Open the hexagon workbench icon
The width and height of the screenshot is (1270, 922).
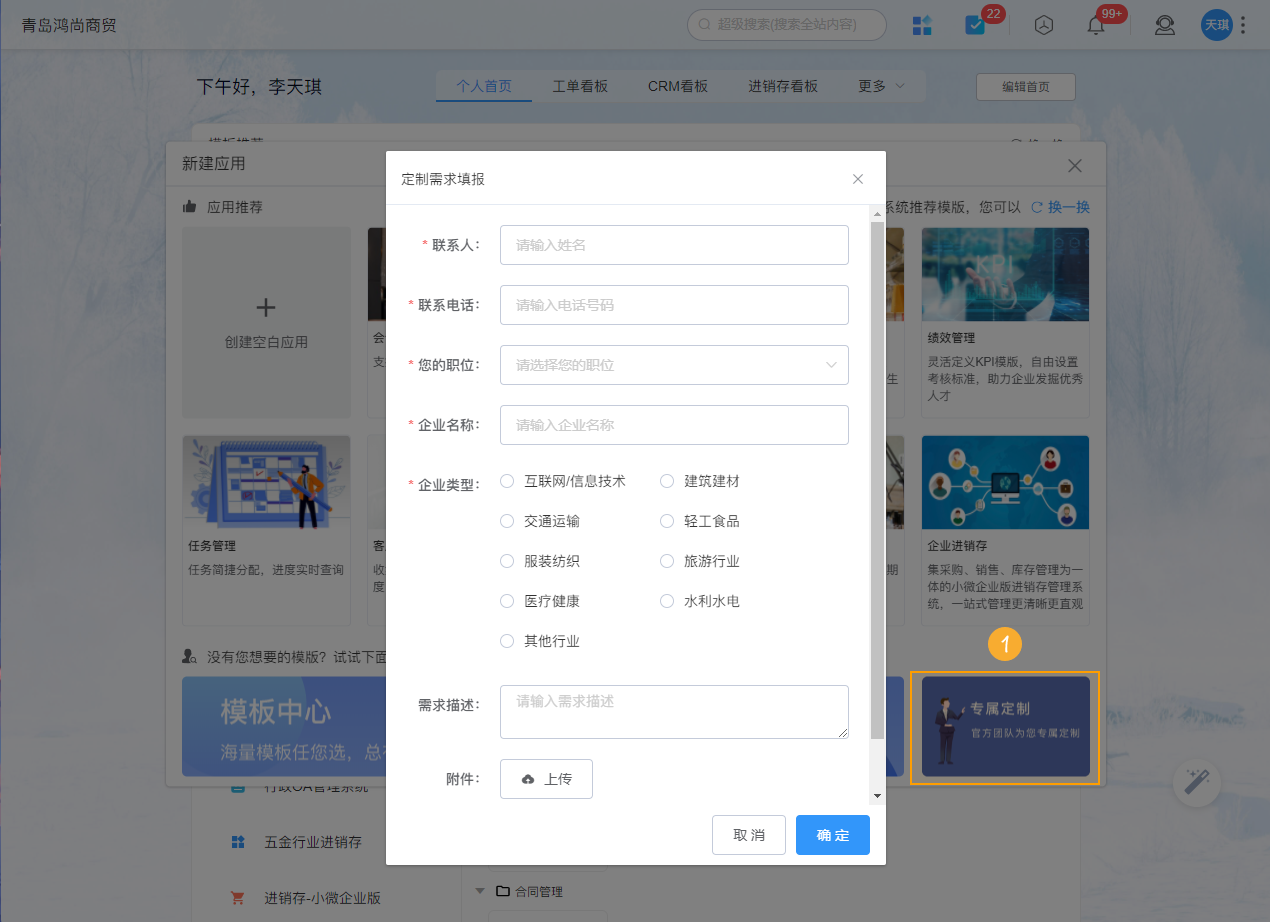tap(1043, 25)
